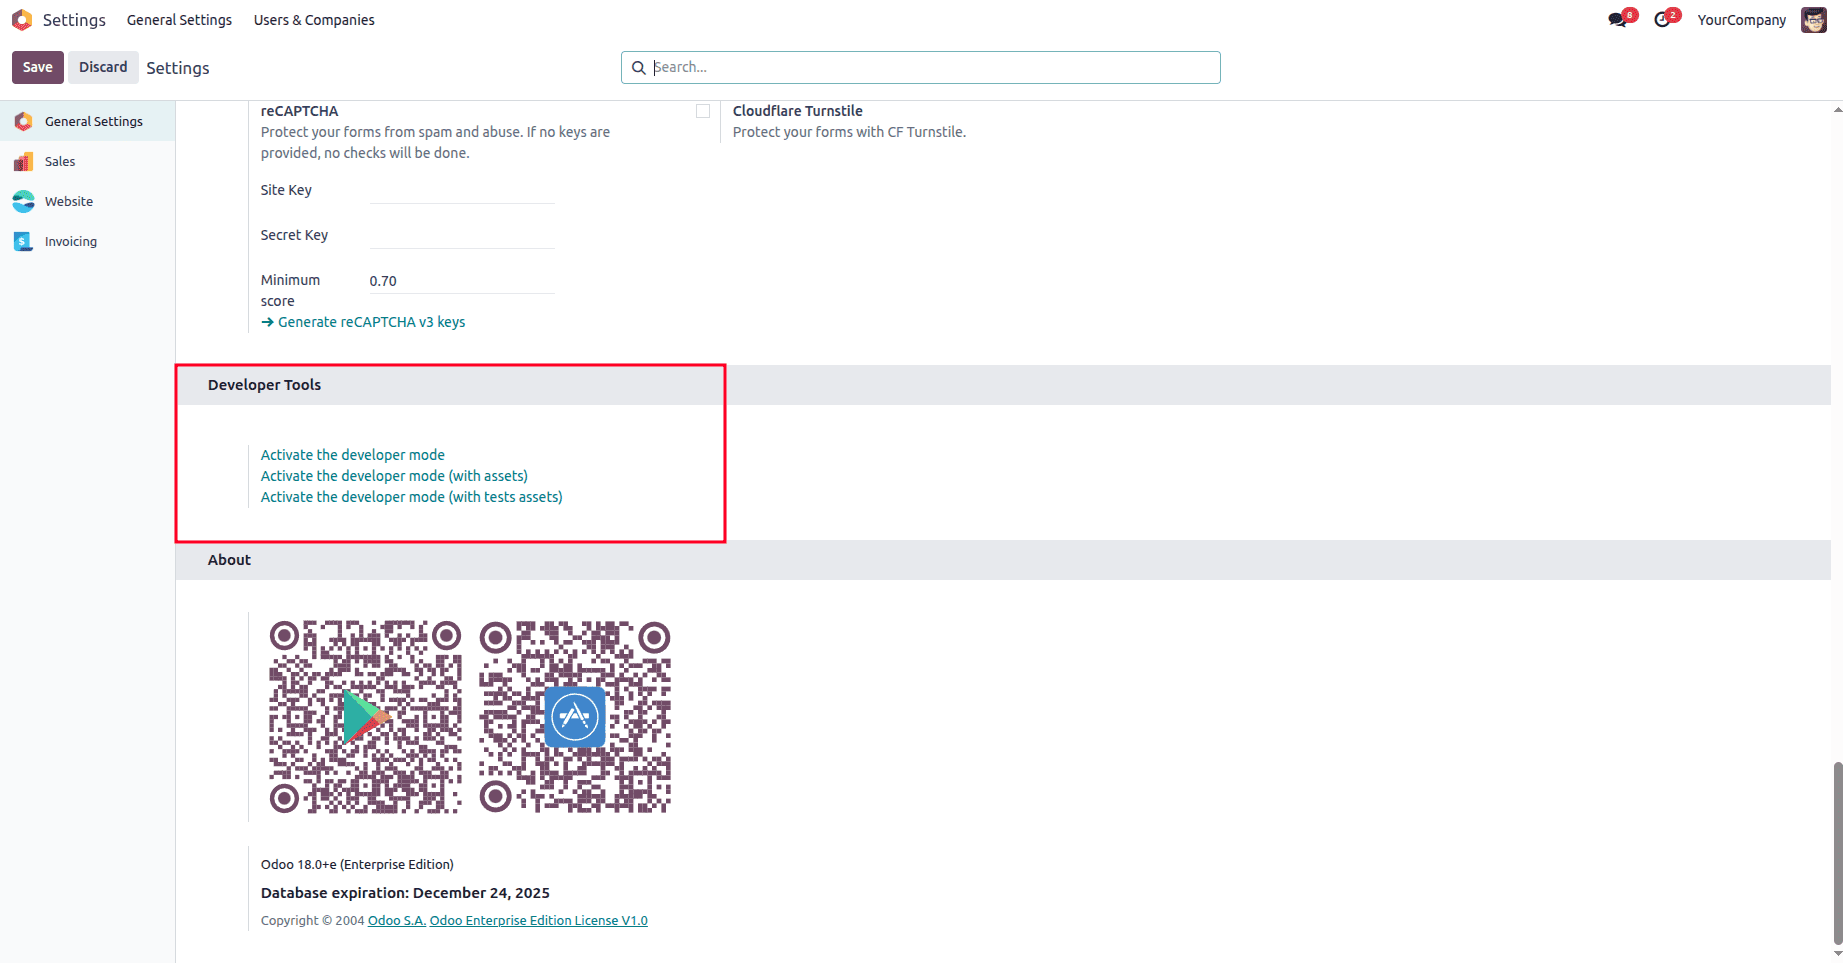Open the Users & Companies menu
This screenshot has height=963, width=1843.
click(313, 19)
